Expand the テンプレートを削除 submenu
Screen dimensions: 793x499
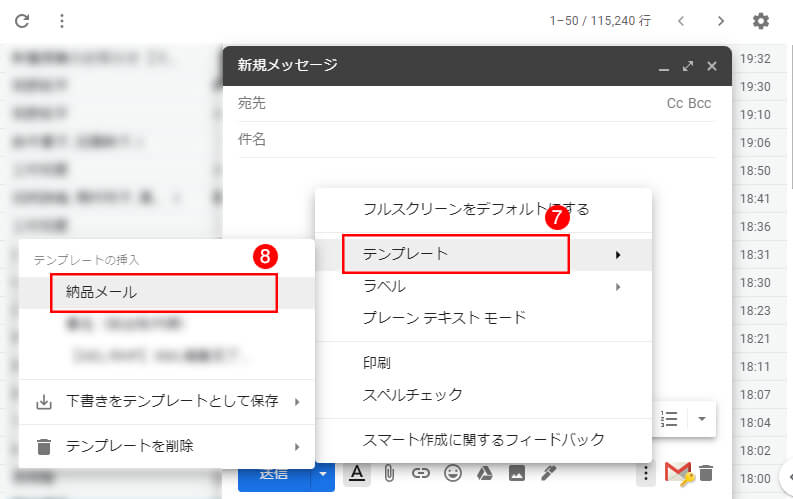coord(166,446)
